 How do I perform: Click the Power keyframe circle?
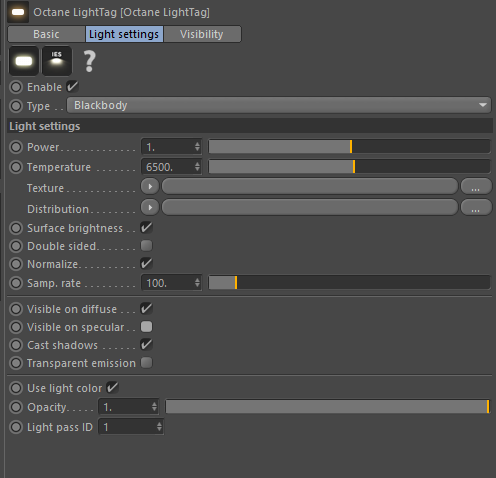[x=16, y=147]
